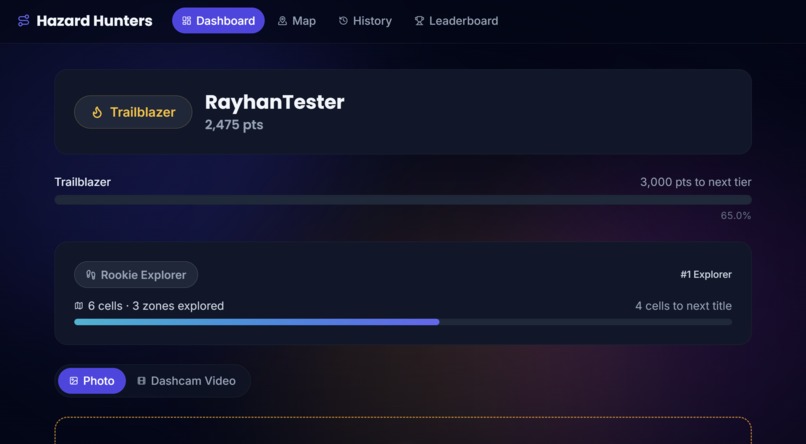
Task: Click the 4 cells to next title text
Action: (x=683, y=306)
